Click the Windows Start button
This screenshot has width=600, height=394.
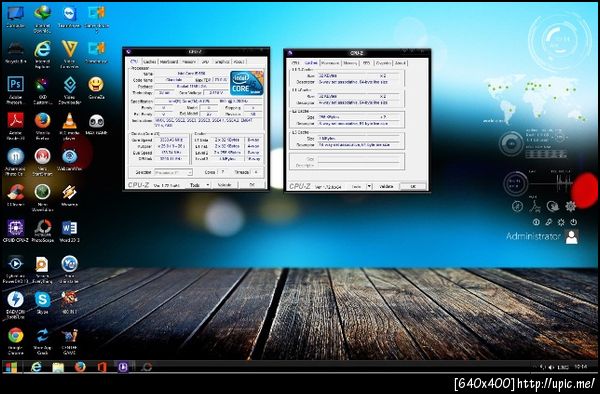pos(11,367)
